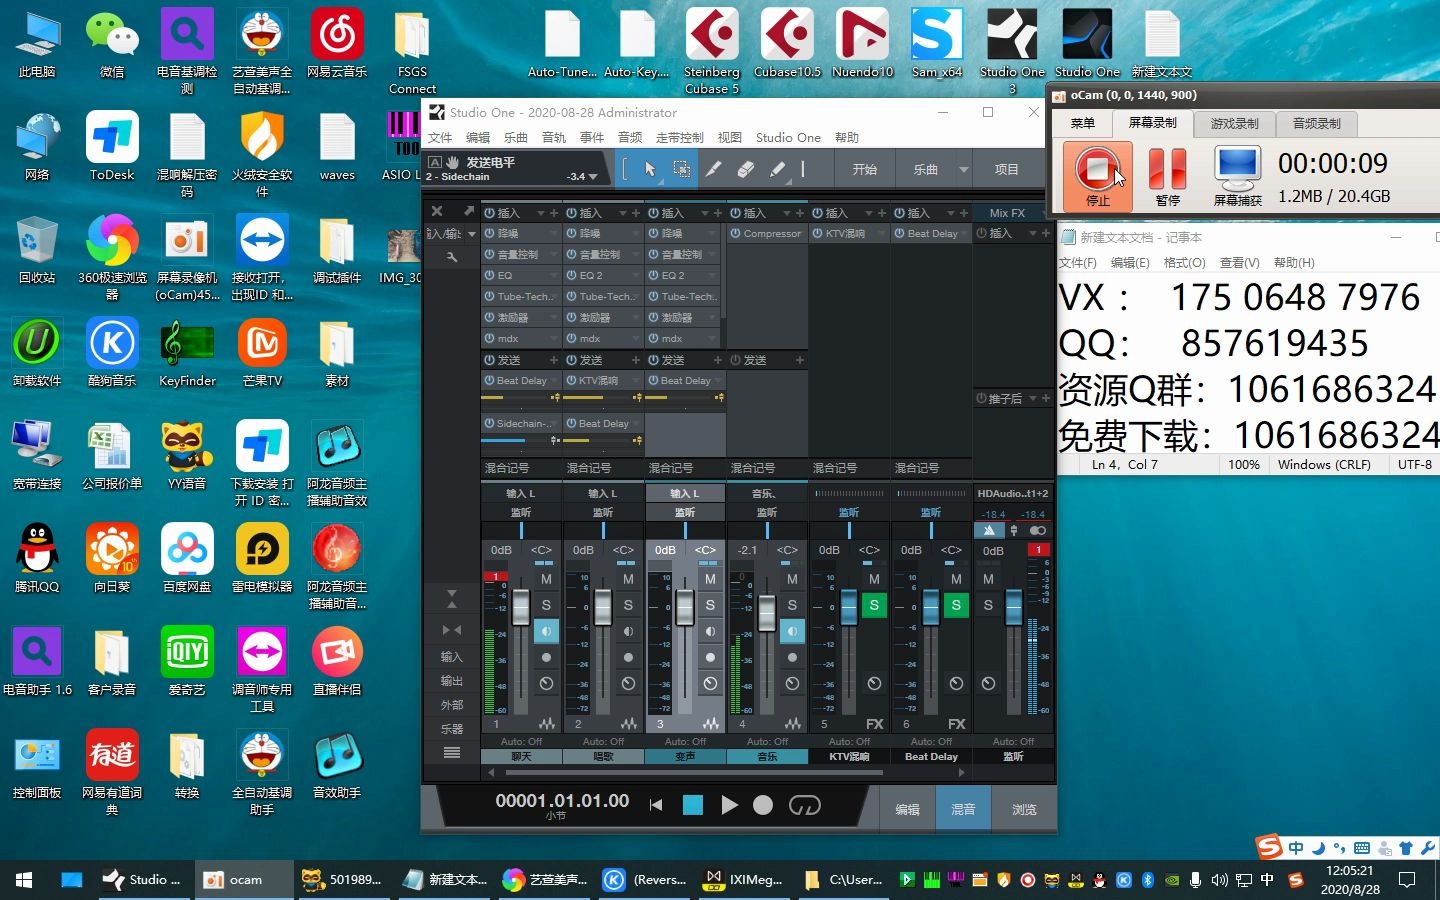
Task: Detach the mixer with the arrow icon
Action: pyautogui.click(x=468, y=211)
